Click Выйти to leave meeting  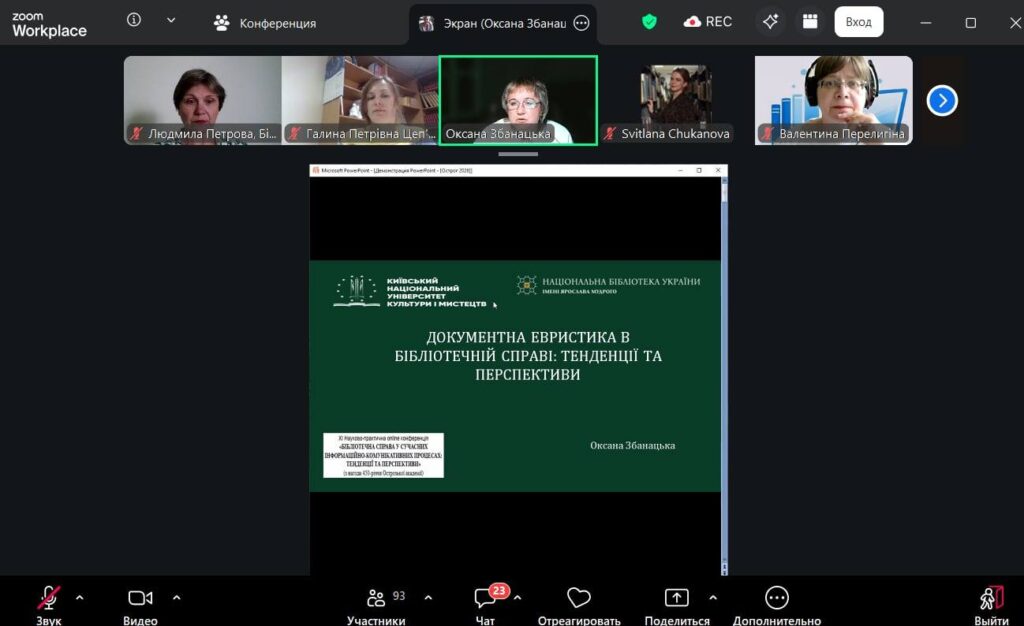991,604
